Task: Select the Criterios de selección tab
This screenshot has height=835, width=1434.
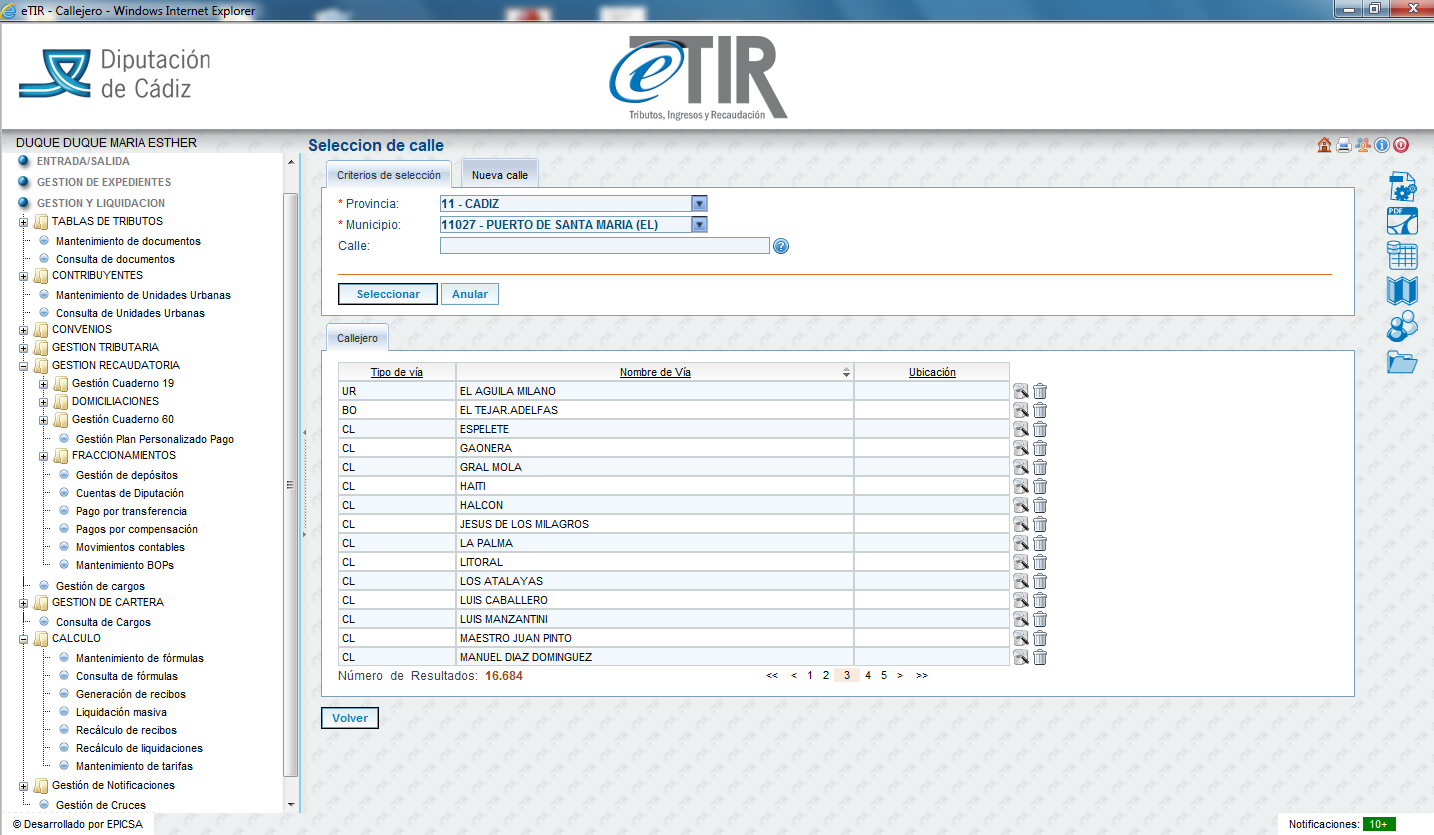Action: 389,175
